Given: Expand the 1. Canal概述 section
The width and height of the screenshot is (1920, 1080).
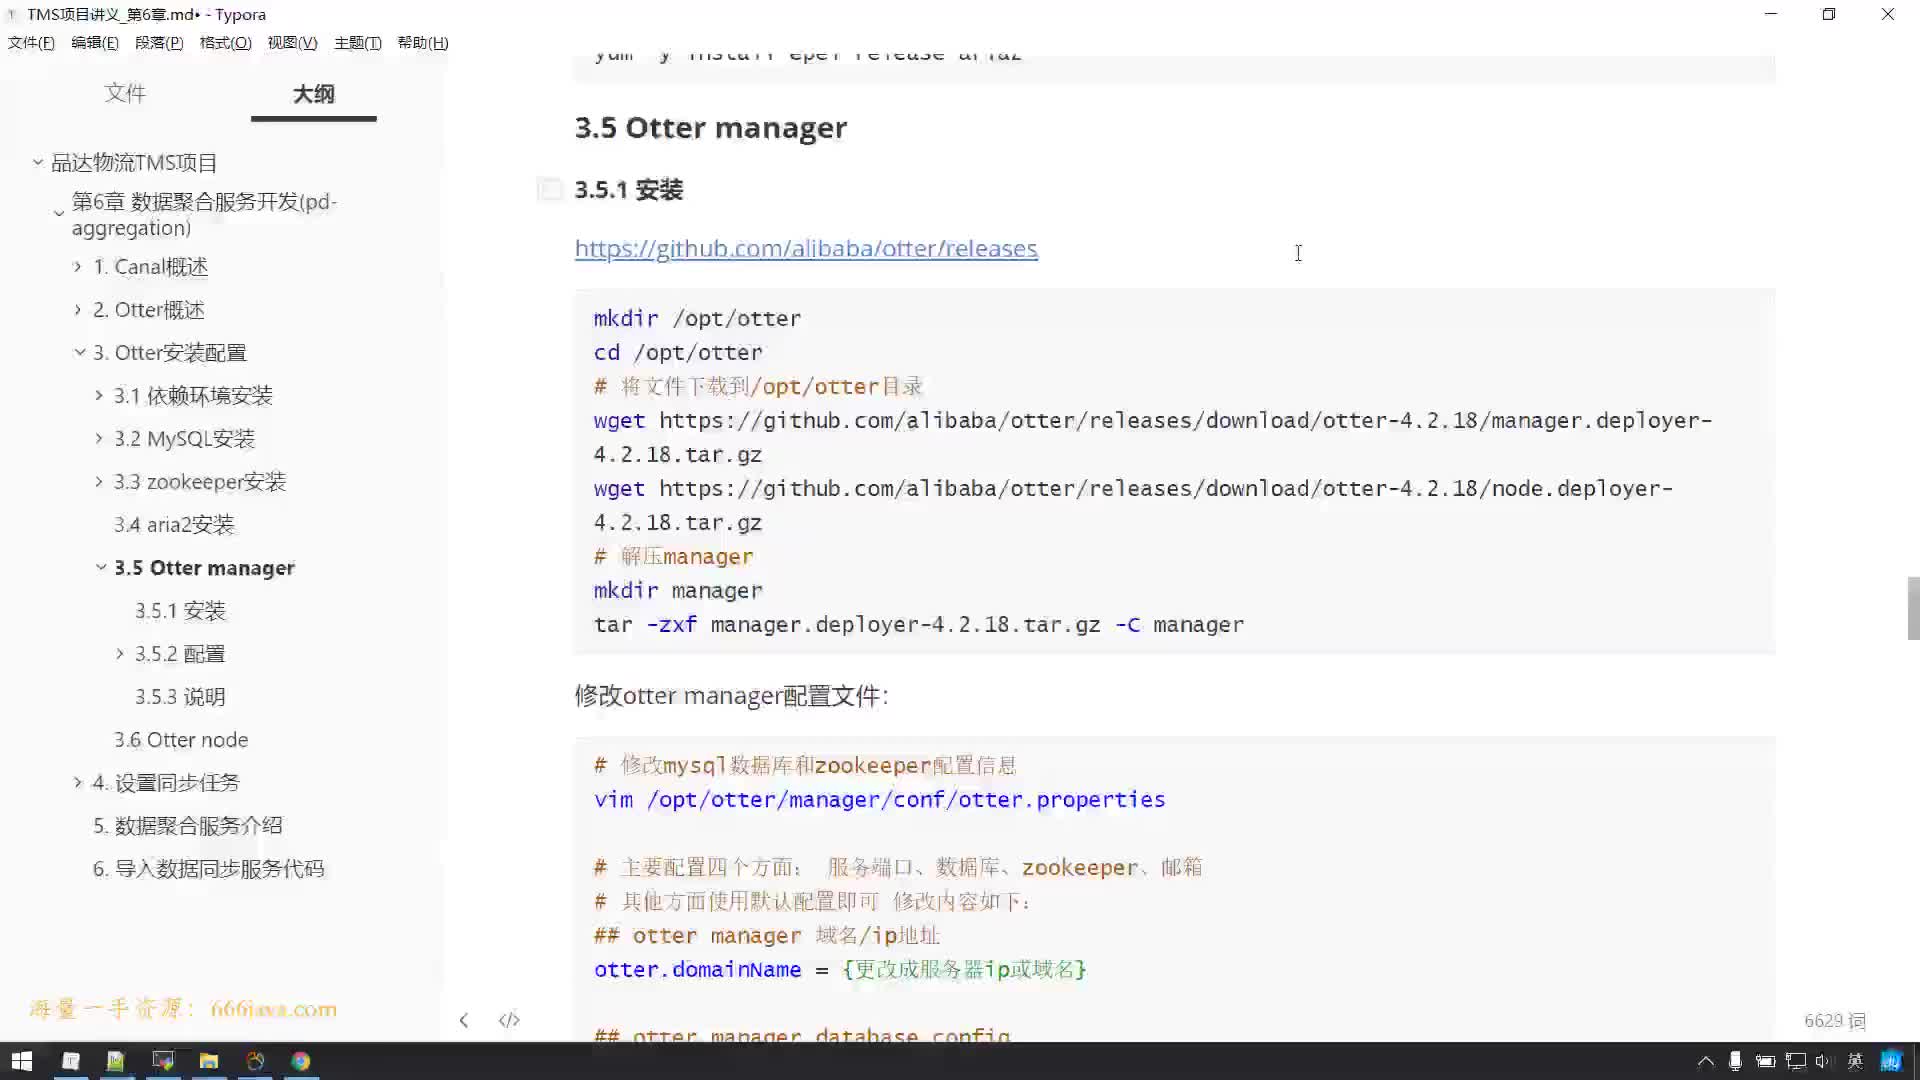Looking at the screenshot, I should click(x=77, y=266).
